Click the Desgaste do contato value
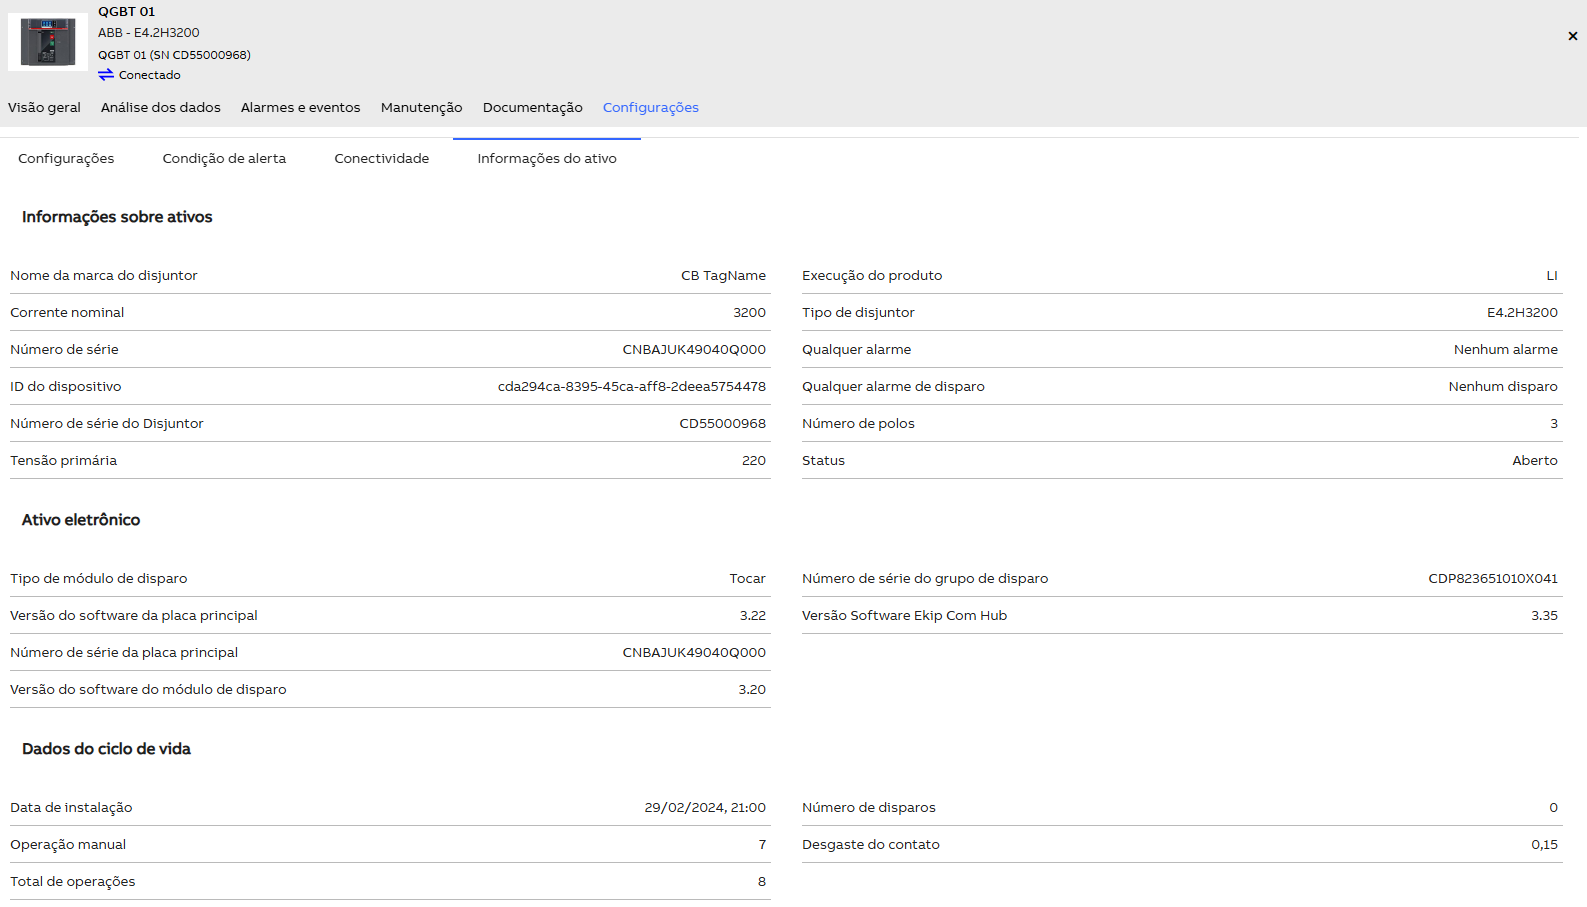This screenshot has height=907, width=1587. (x=1544, y=844)
